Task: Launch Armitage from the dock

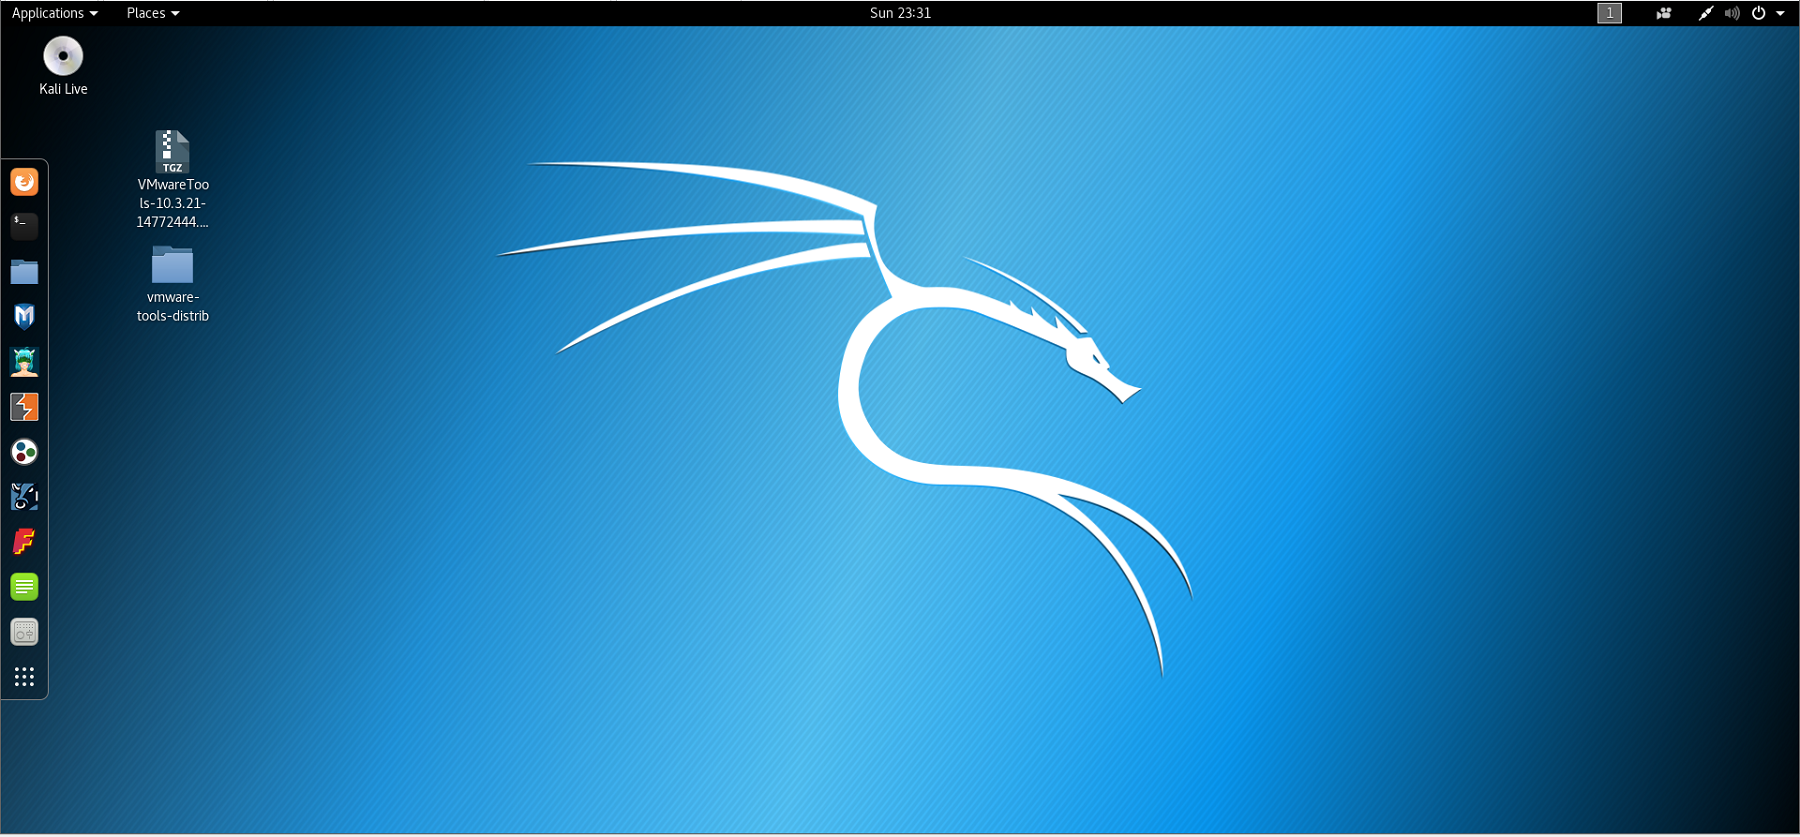Action: [24, 362]
